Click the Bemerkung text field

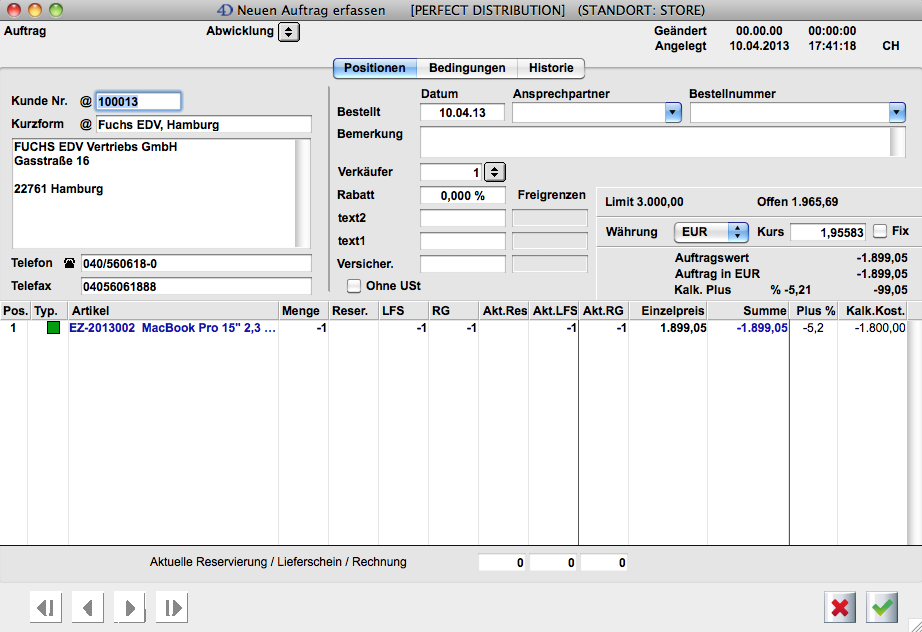click(655, 142)
